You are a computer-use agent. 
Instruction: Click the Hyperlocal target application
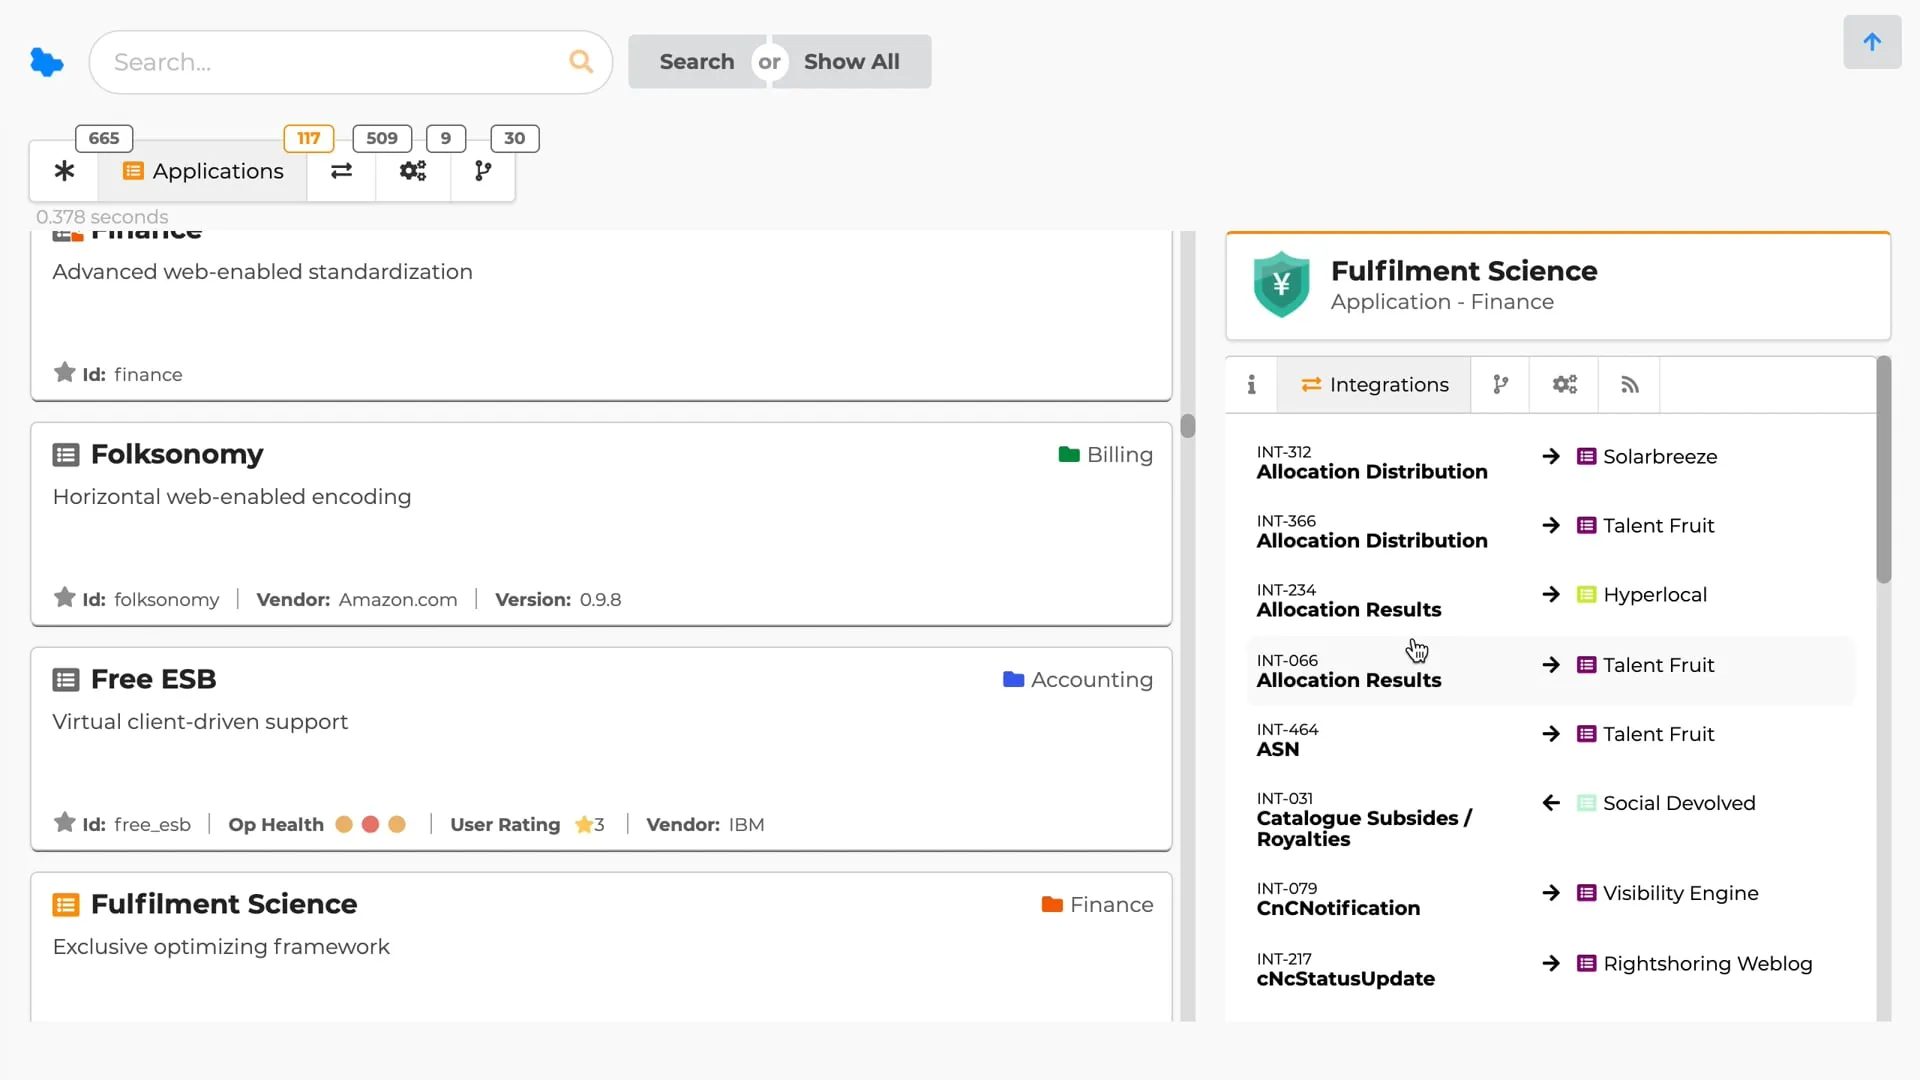pyautogui.click(x=1655, y=595)
